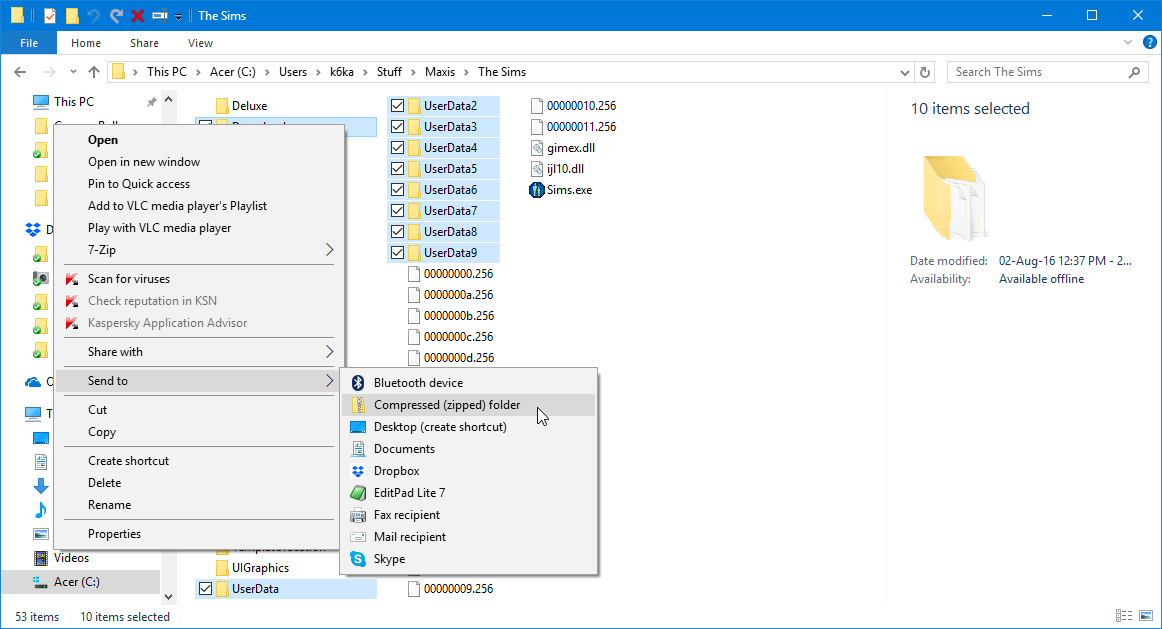Image resolution: width=1162 pixels, height=629 pixels.
Task: Click the red Delete X icon in title bar
Action: pyautogui.click(x=137, y=16)
